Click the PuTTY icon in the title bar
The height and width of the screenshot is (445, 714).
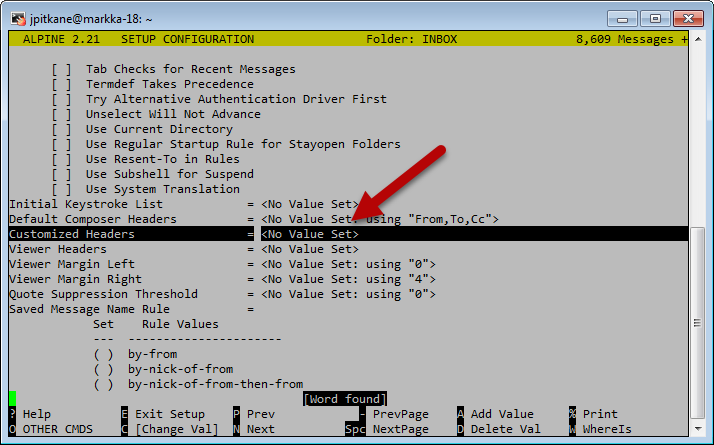coord(18,19)
